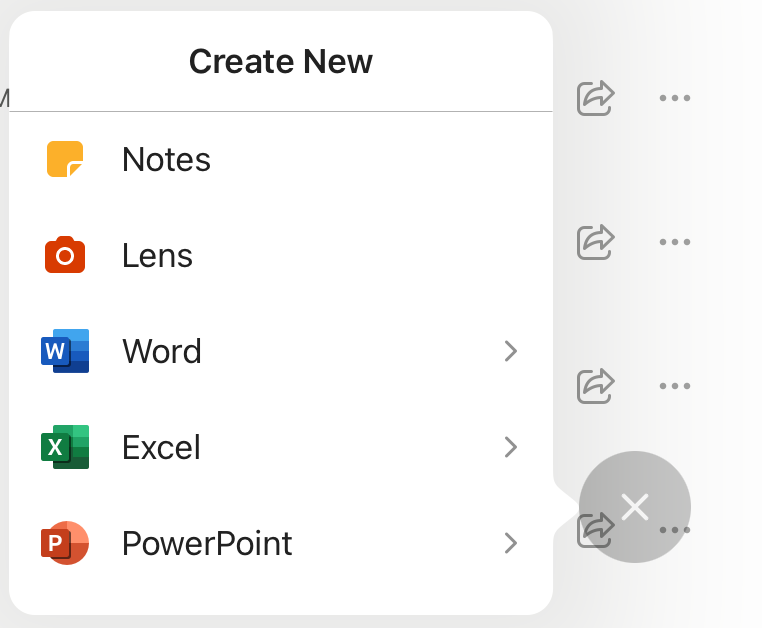The height and width of the screenshot is (628, 762).
Task: Click the green Excel app icon
Action: 65,447
